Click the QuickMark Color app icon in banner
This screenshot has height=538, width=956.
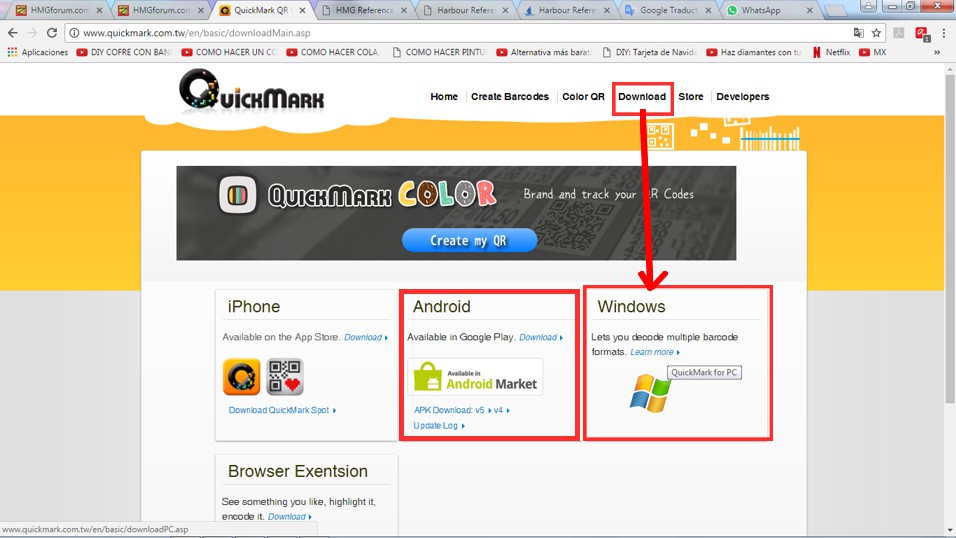(x=238, y=195)
